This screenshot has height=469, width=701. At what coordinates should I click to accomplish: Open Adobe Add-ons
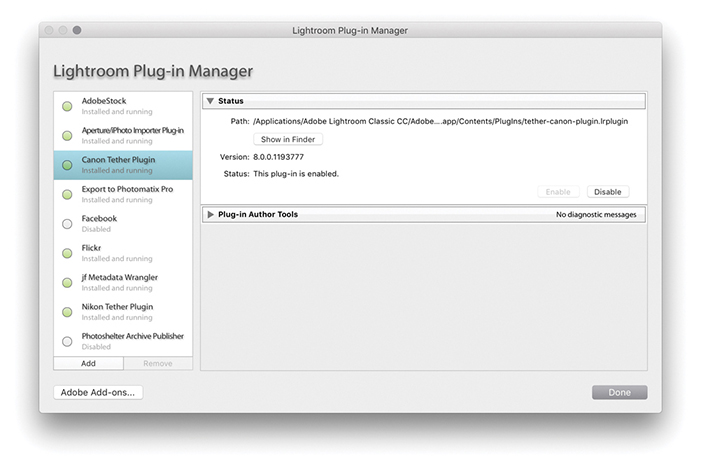pos(98,392)
